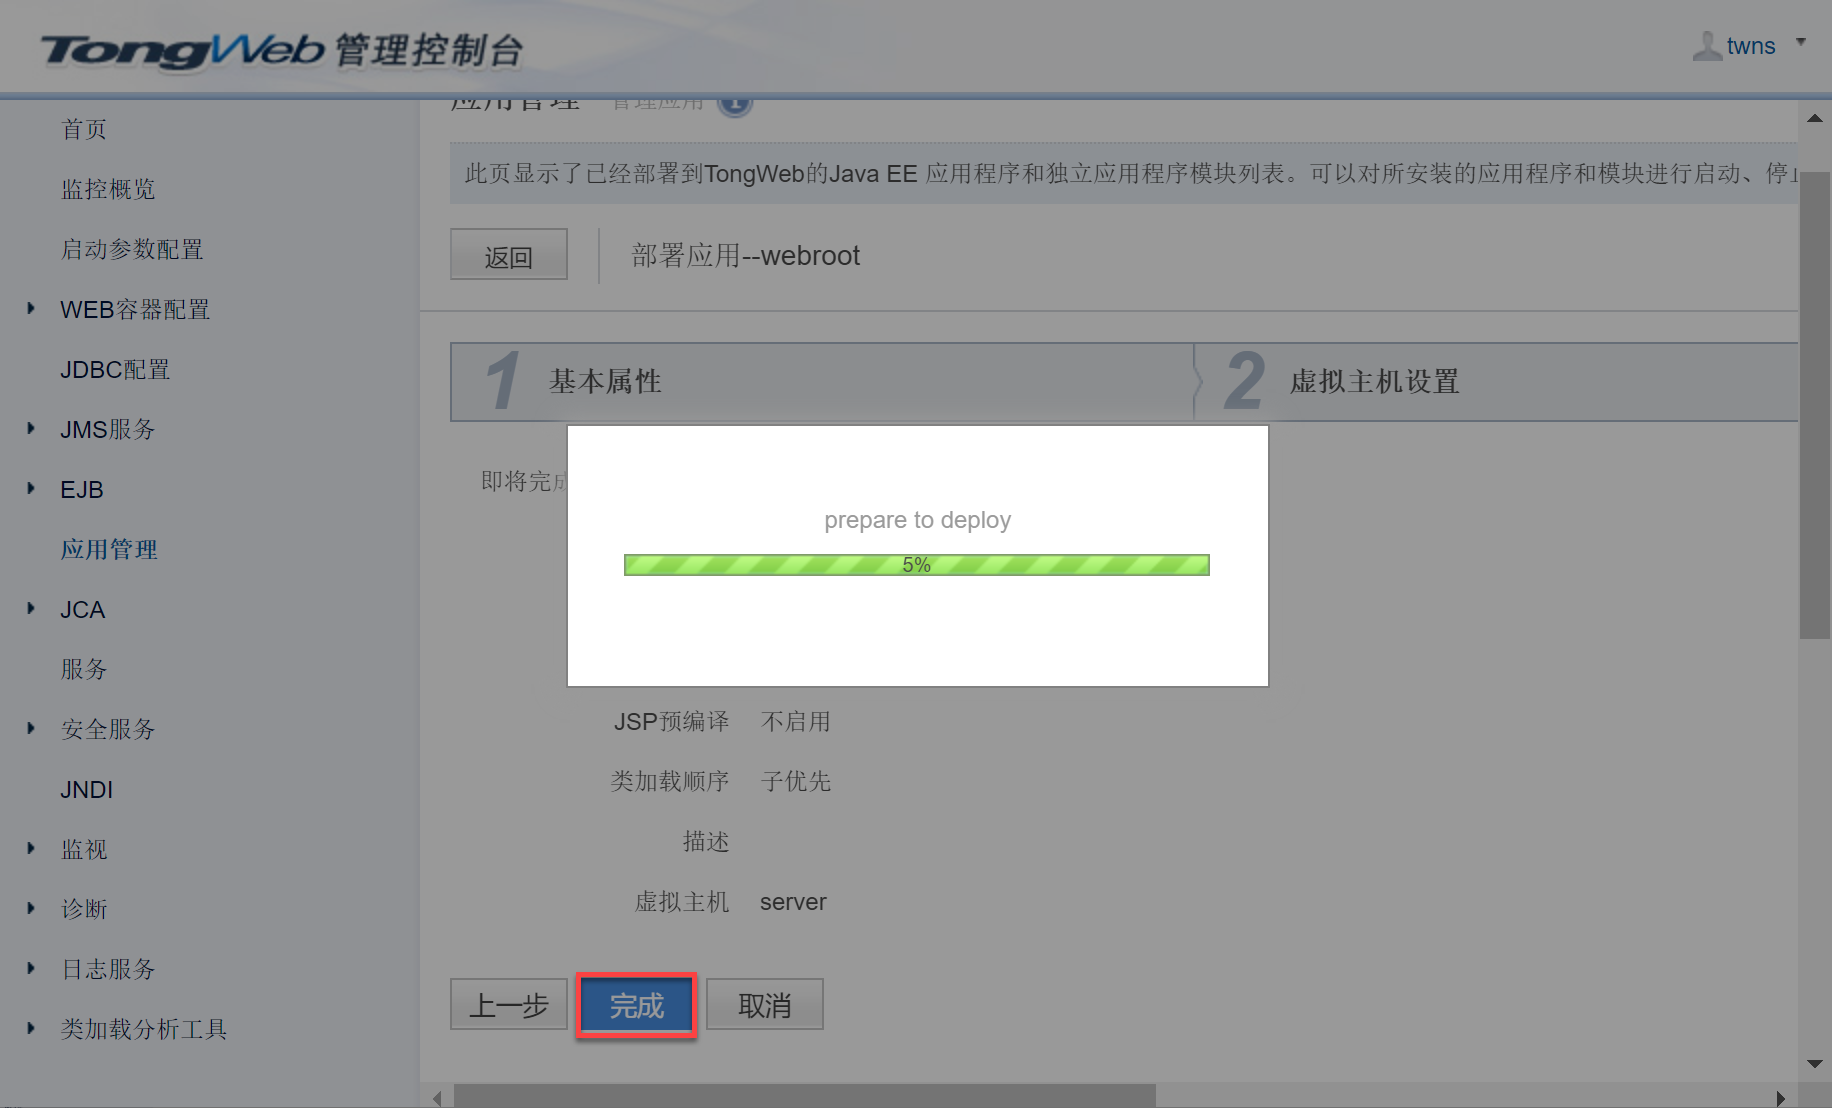
Task: Expand the EJB sidebar arrow
Action: tap(31, 488)
